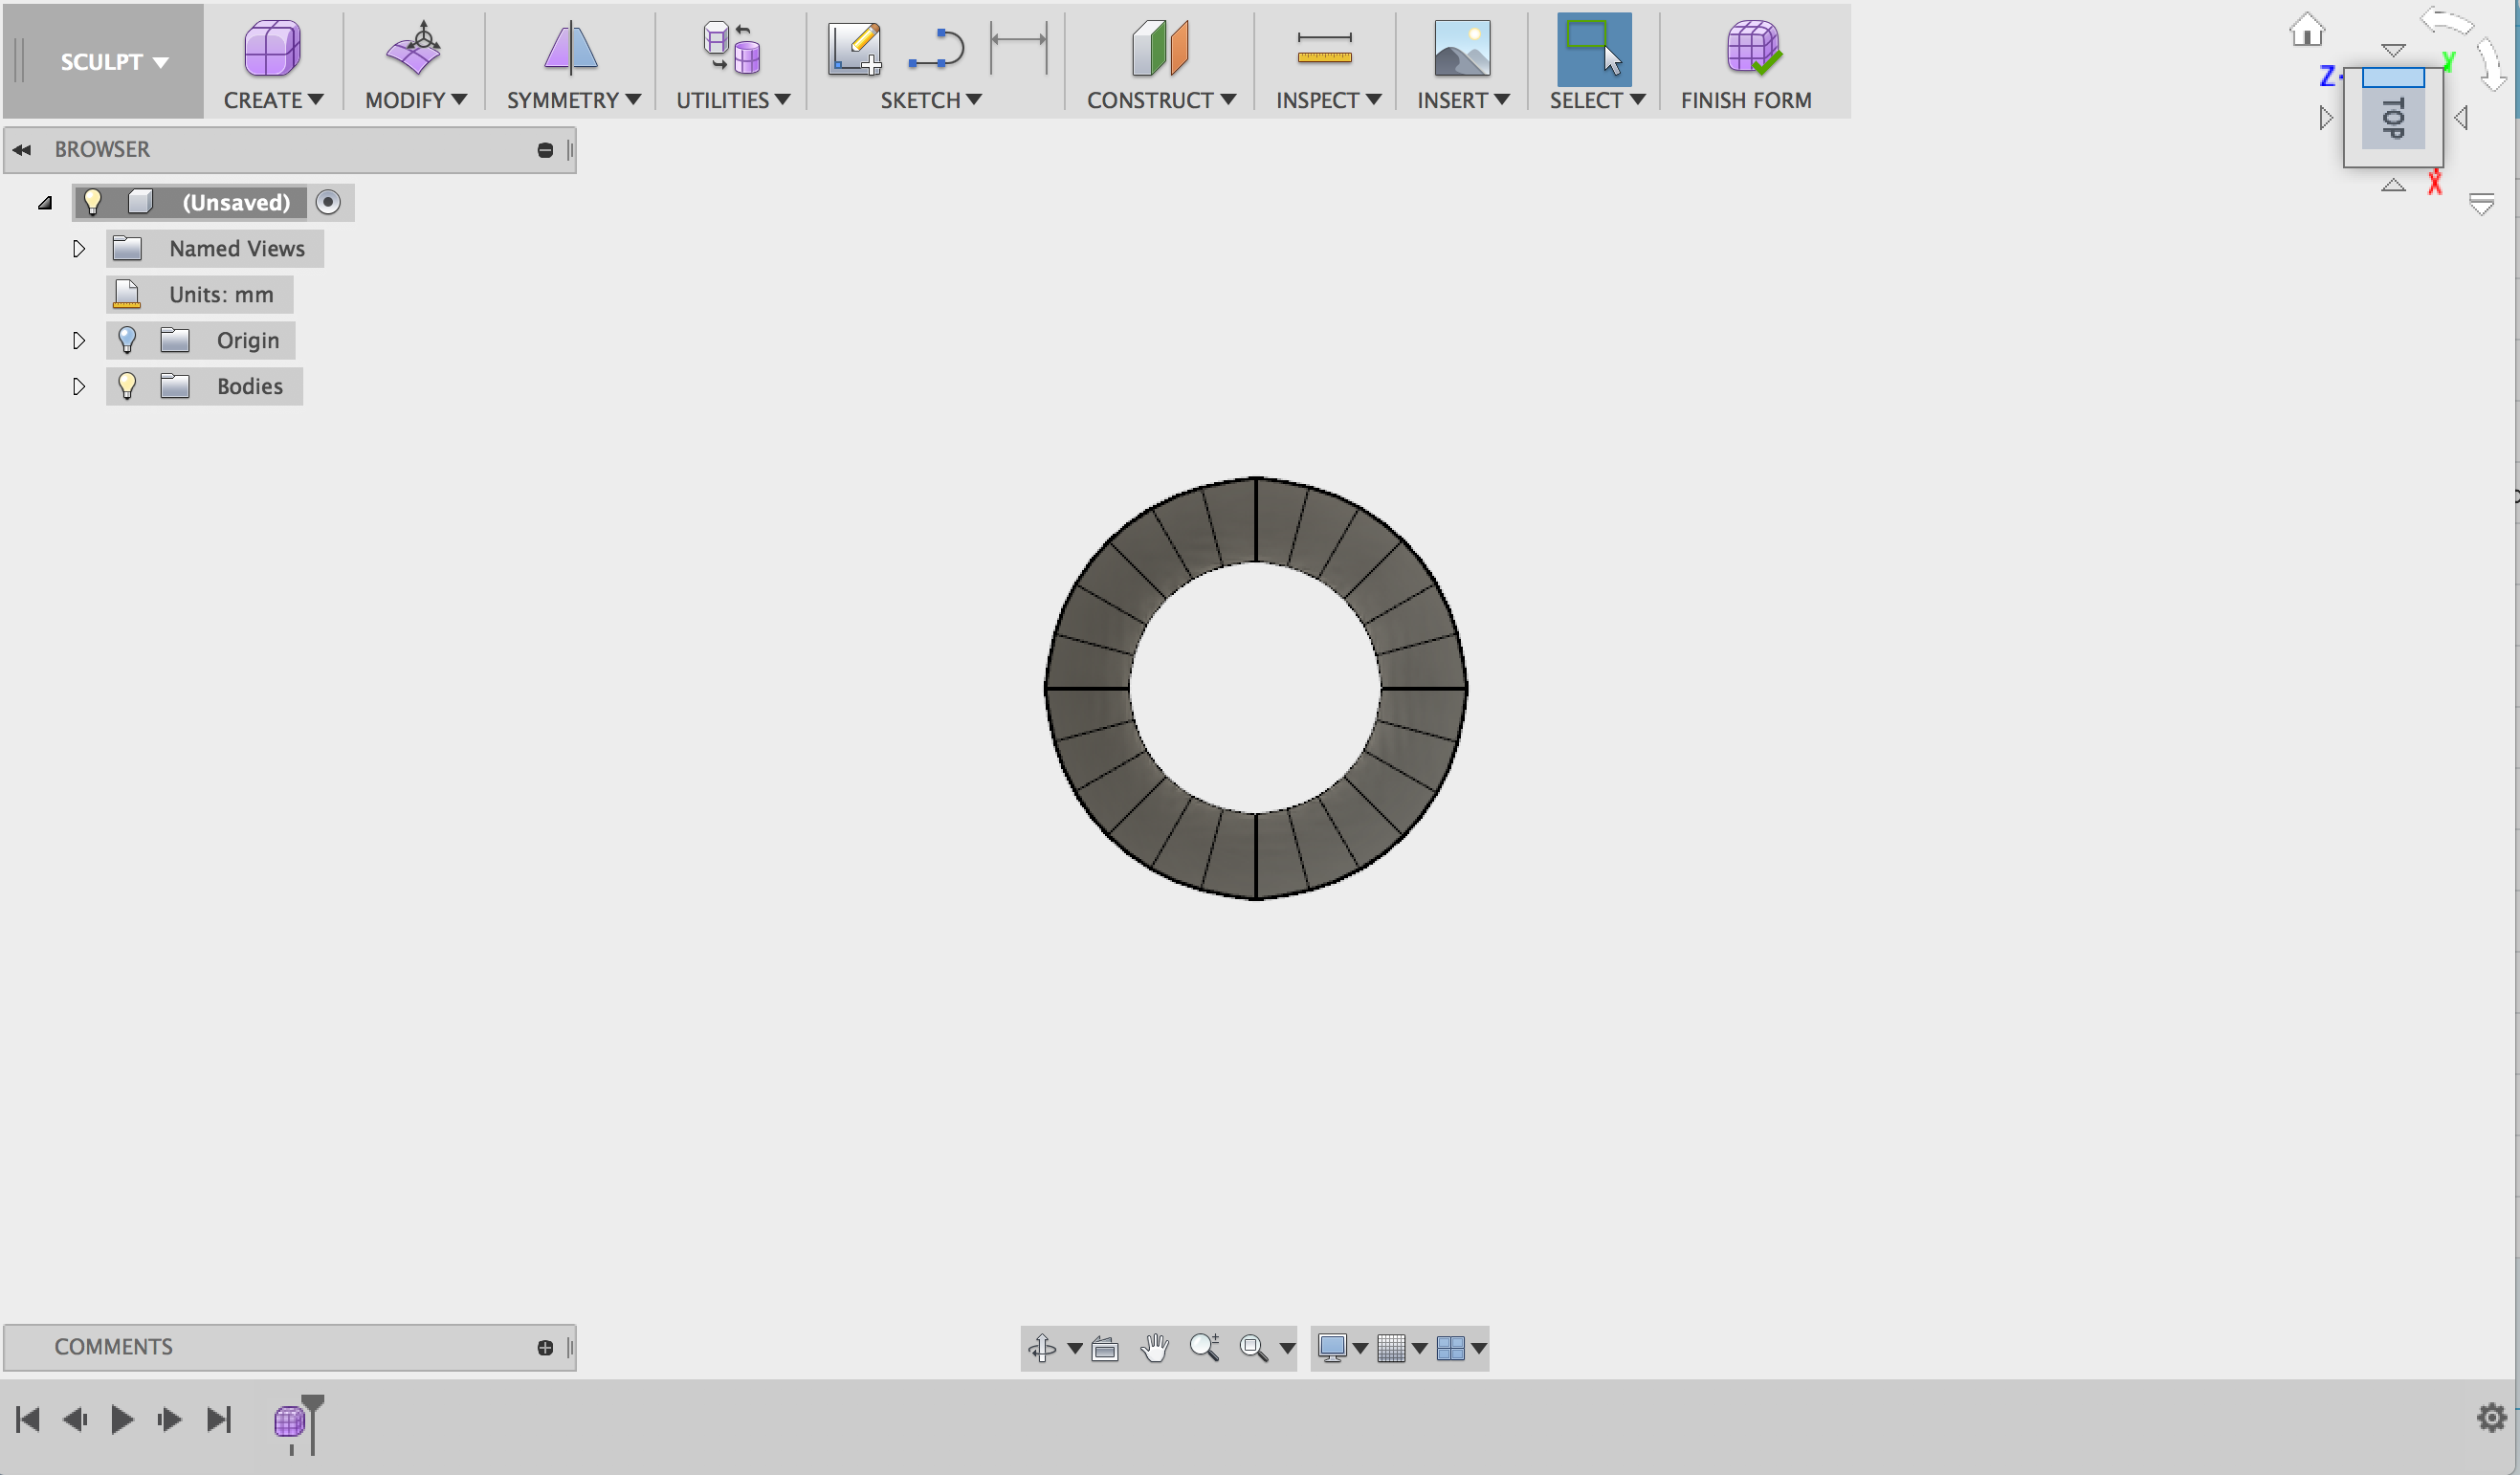The width and height of the screenshot is (2520, 1475).
Task: Expand the Named Views folder
Action: coord(78,248)
